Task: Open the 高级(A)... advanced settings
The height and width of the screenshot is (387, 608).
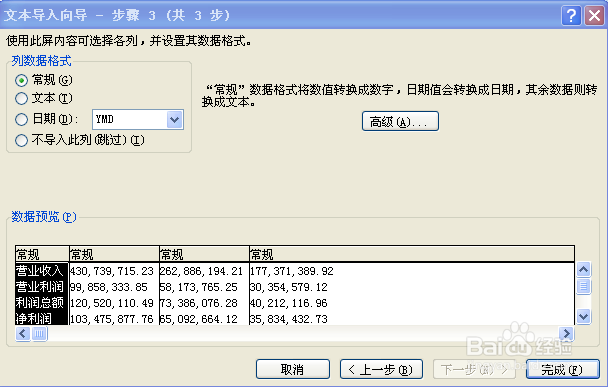Action: [x=400, y=121]
